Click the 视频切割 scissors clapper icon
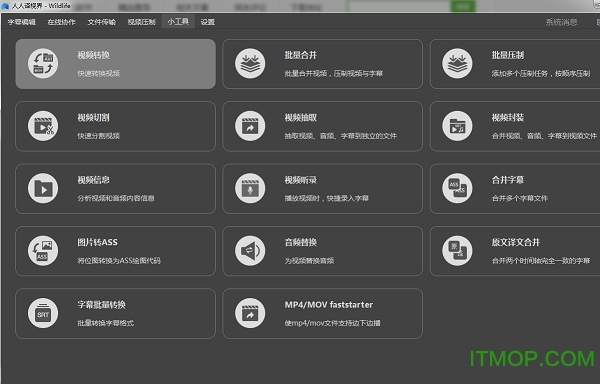This screenshot has width=600, height=384. (43, 126)
